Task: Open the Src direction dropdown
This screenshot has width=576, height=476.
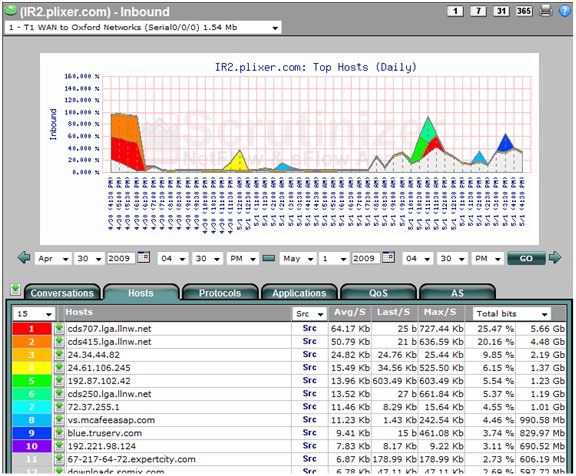Action: click(x=309, y=314)
